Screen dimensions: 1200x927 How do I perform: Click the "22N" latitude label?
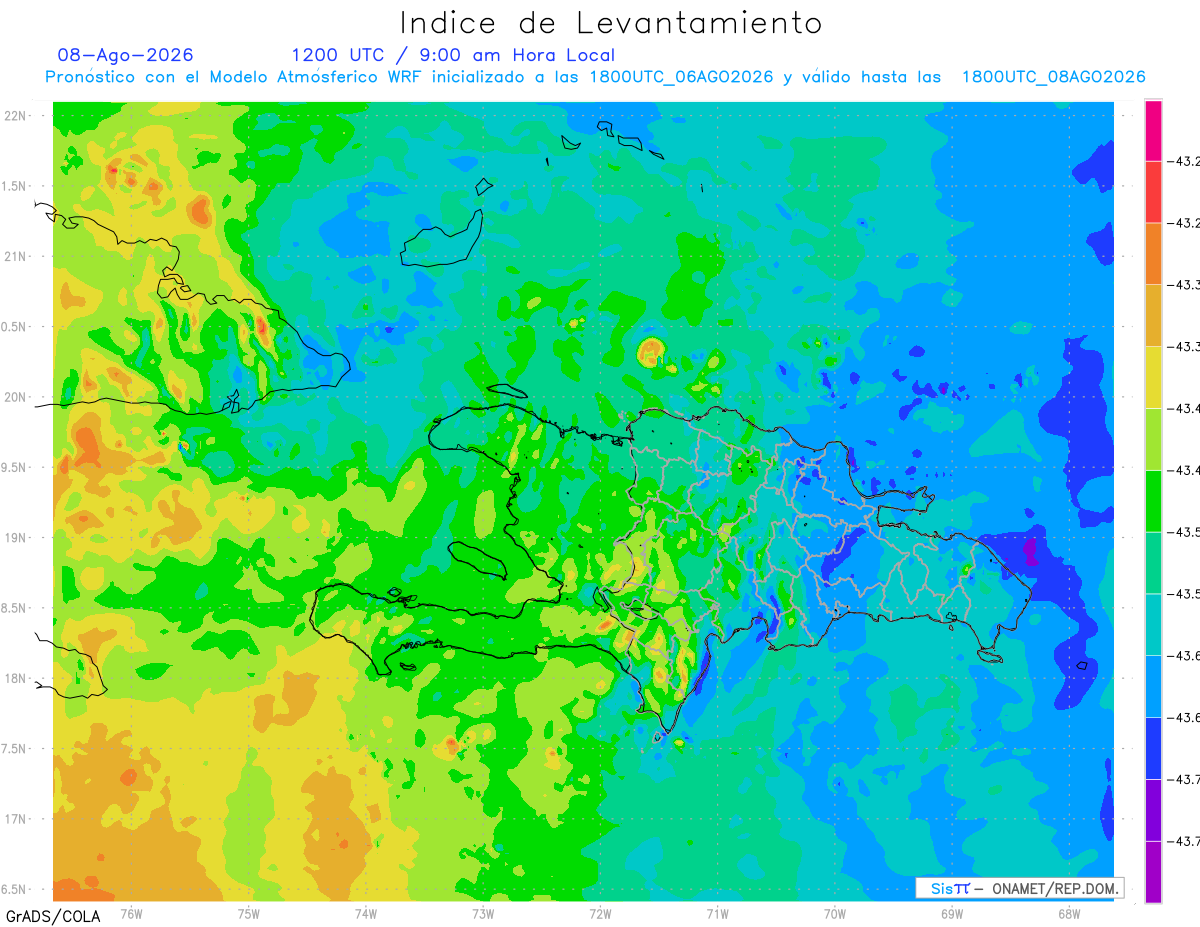[15, 116]
